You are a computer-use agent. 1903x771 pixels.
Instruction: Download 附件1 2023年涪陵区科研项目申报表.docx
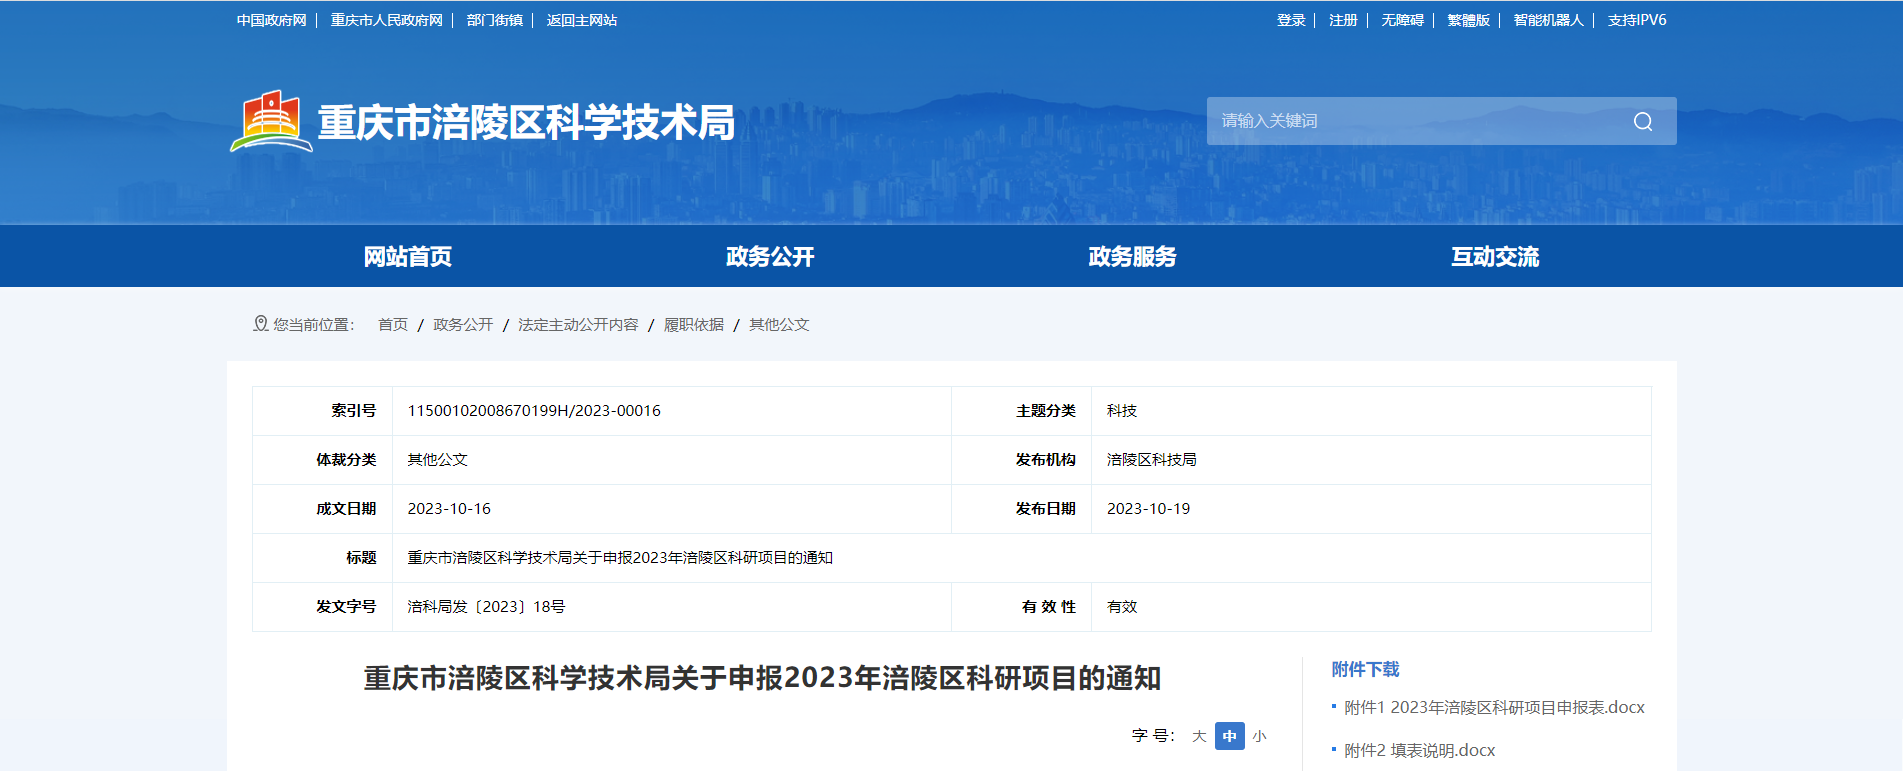click(1494, 708)
